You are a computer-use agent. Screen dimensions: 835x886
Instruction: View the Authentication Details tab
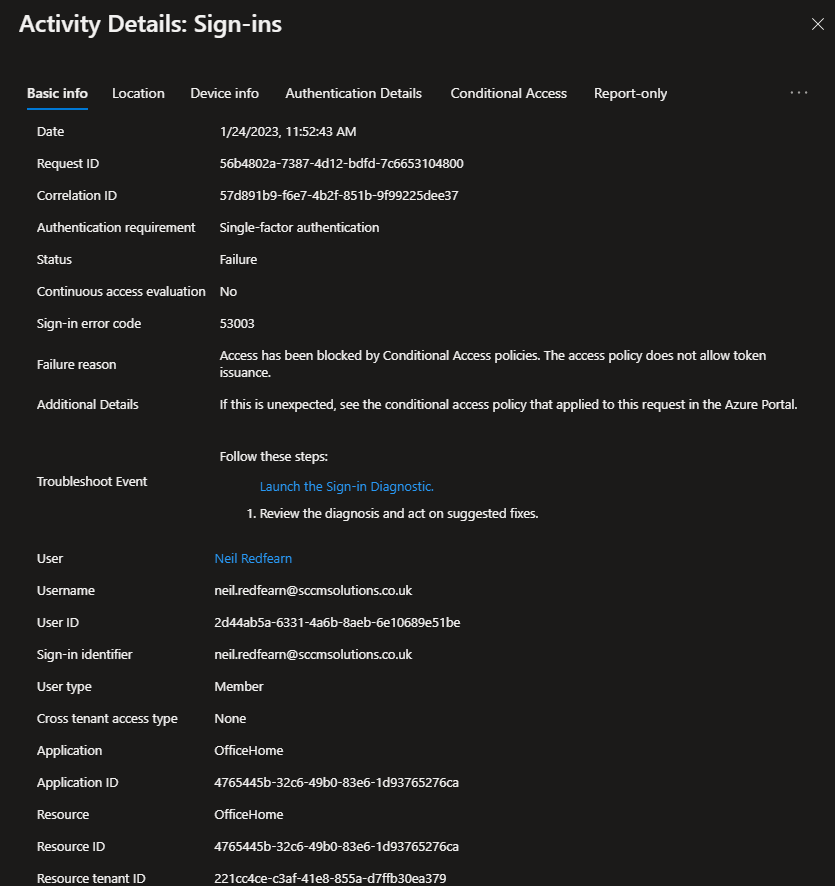click(354, 93)
